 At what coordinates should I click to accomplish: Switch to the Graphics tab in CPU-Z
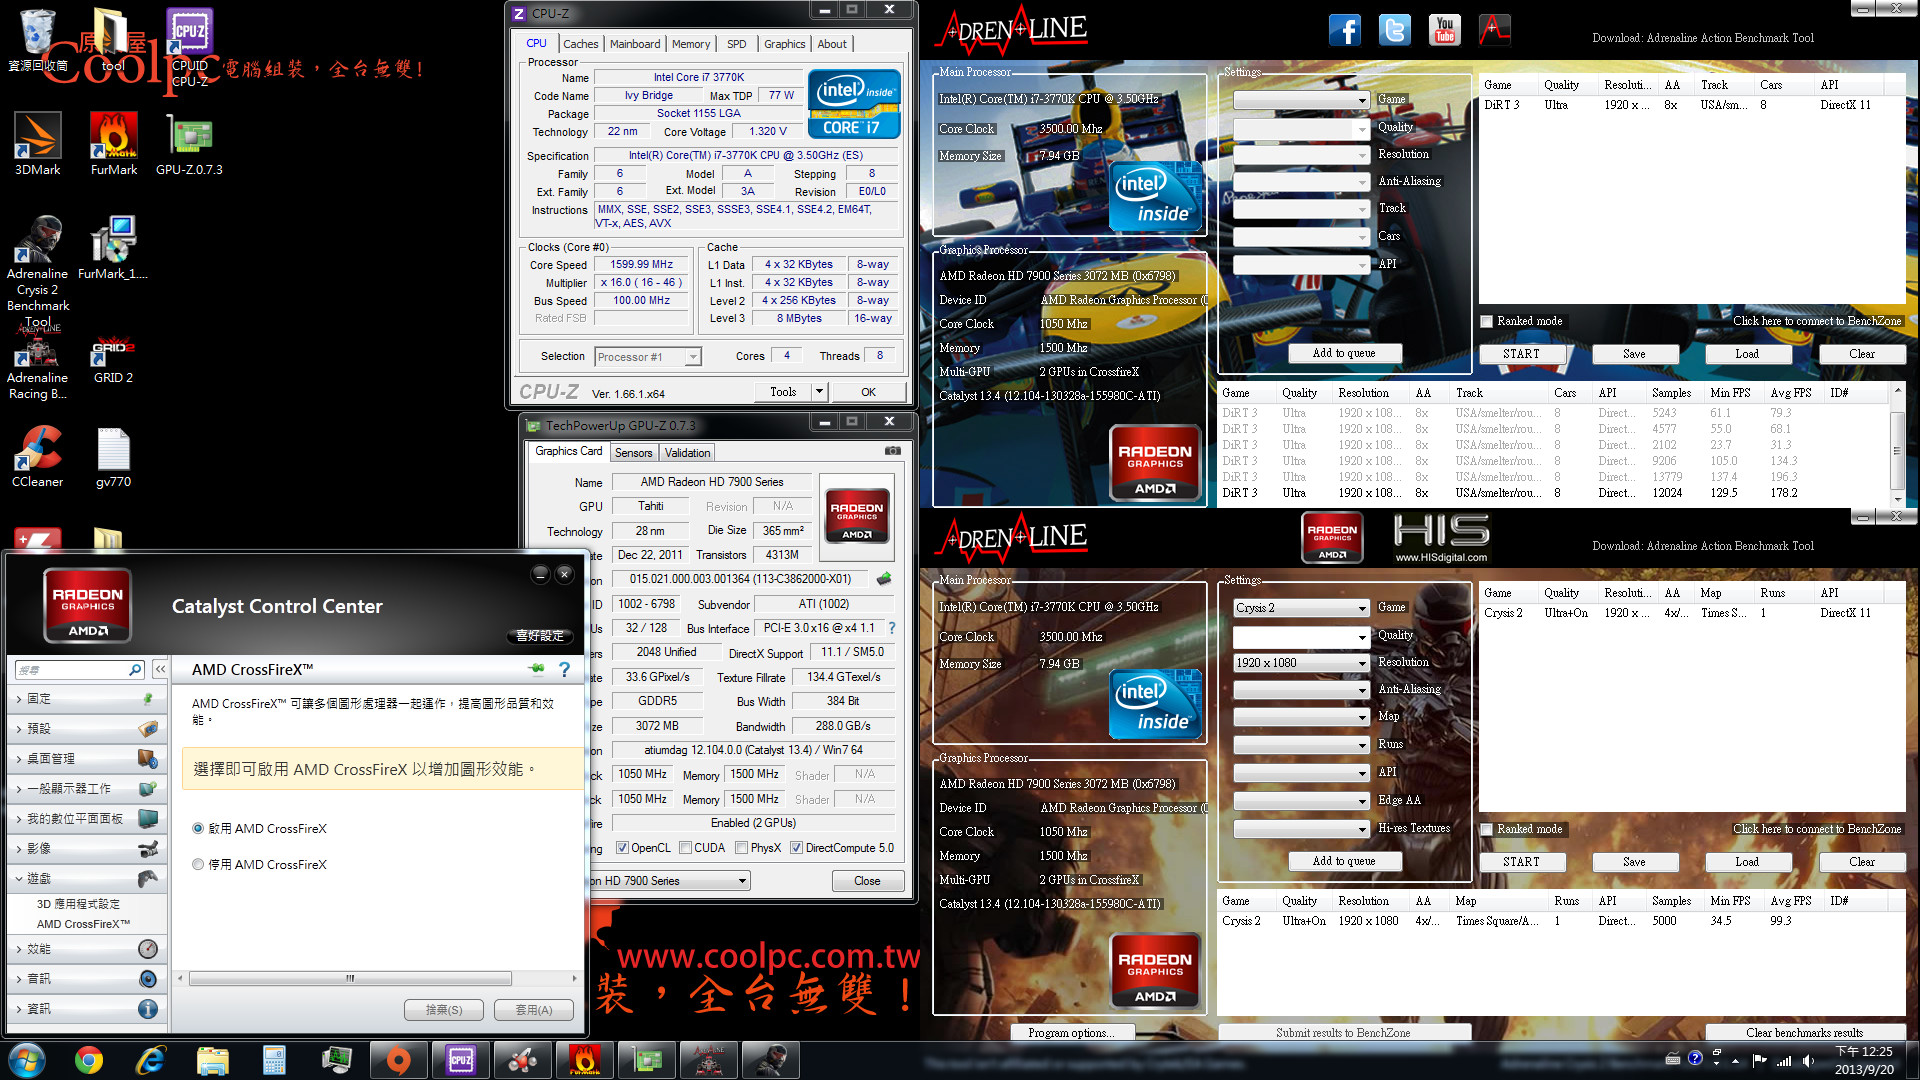(784, 44)
